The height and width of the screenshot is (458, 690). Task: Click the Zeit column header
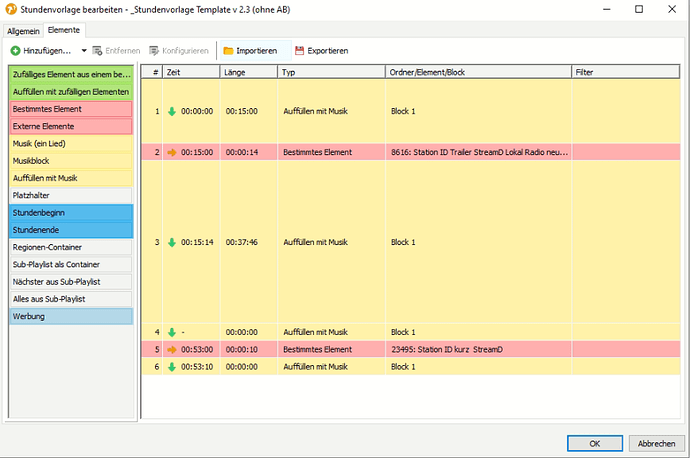191,73
